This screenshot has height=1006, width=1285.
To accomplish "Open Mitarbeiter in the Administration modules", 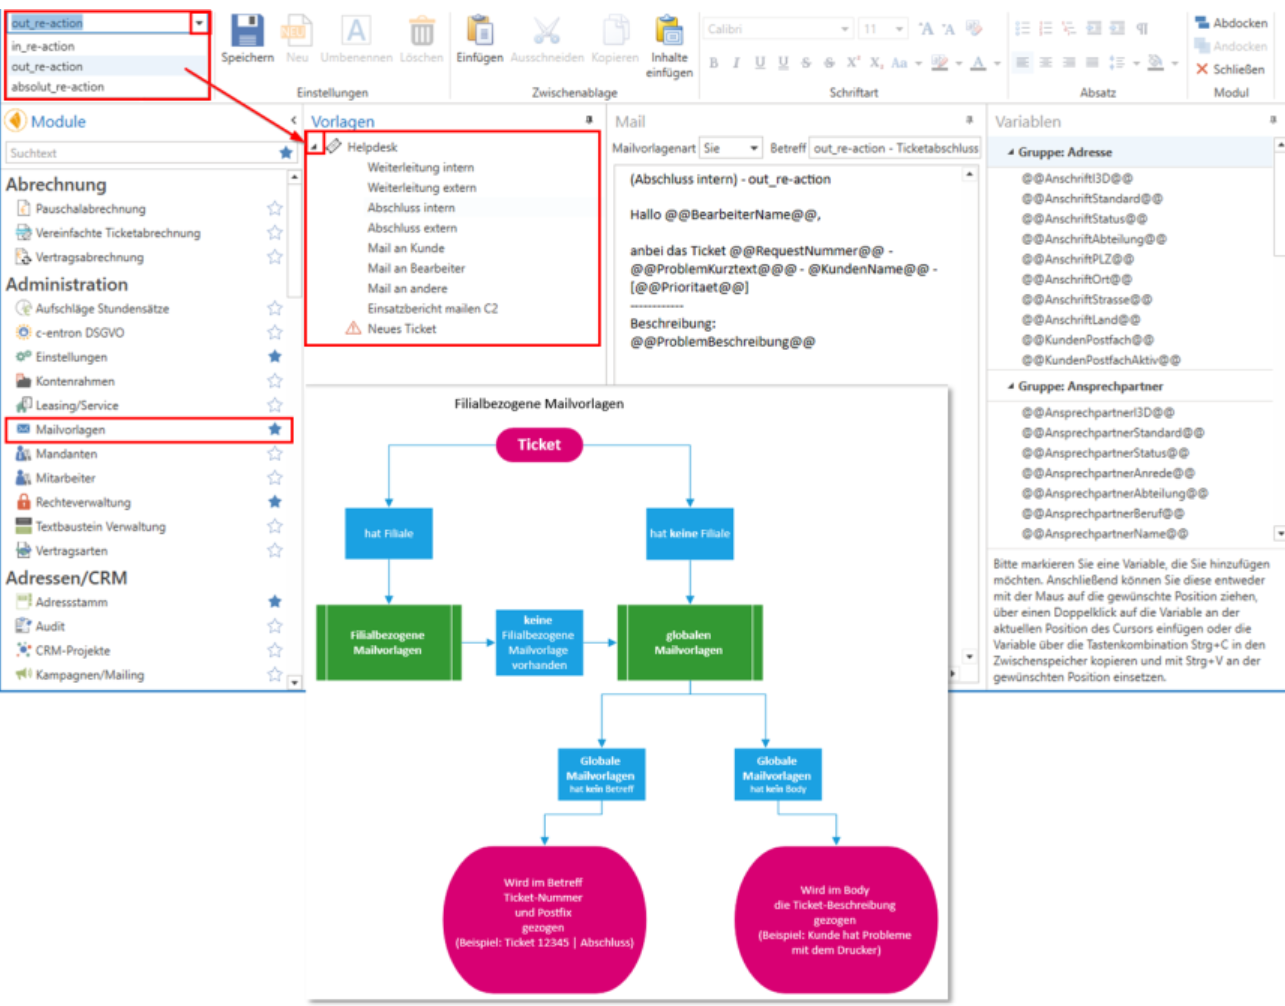I will pos(66,478).
